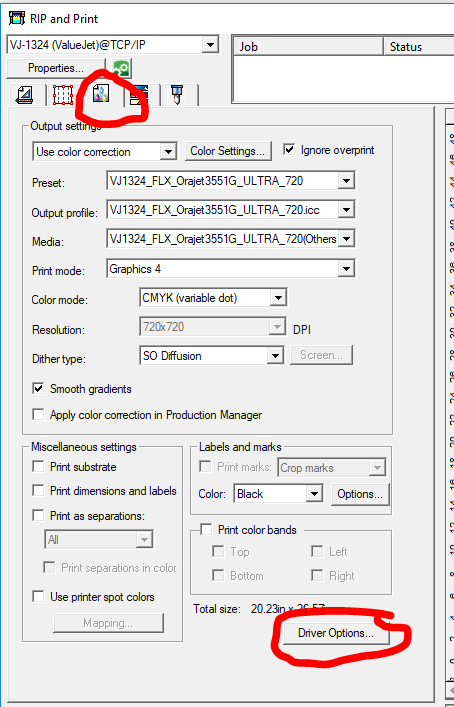Viewport: 454px width, 707px height.
Task: Click the RIP and Print title icon
Action: coord(17,19)
